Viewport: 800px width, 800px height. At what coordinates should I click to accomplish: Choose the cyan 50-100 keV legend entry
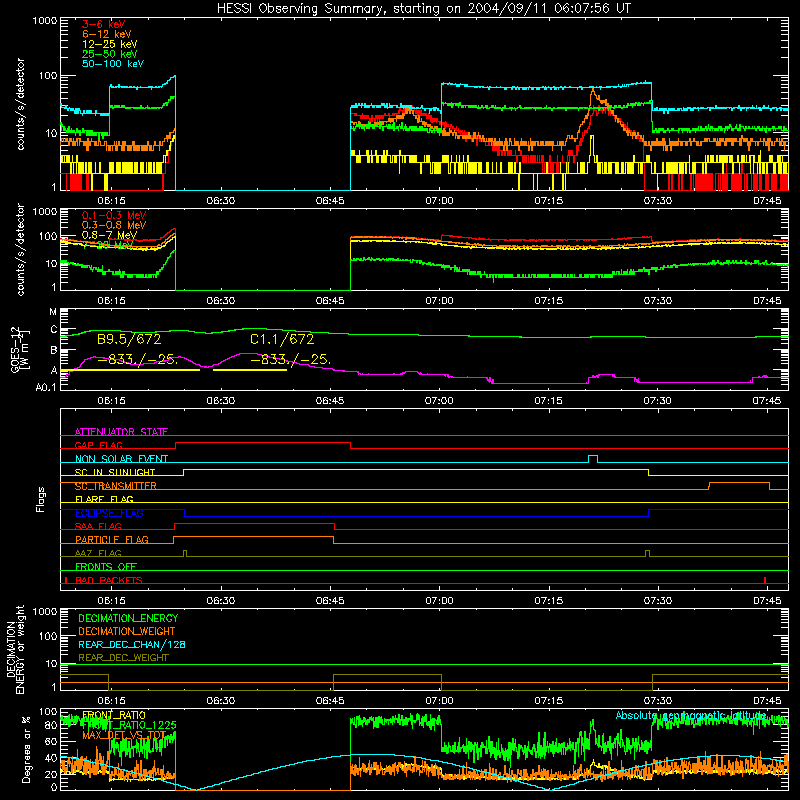coord(113,63)
